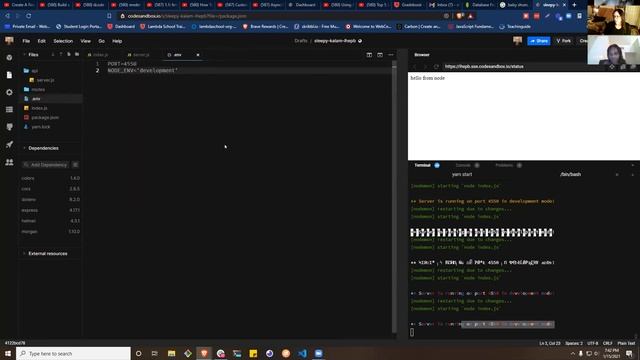Click the new file icon in Files header
Screen dimensions: 640x360
(69, 54)
